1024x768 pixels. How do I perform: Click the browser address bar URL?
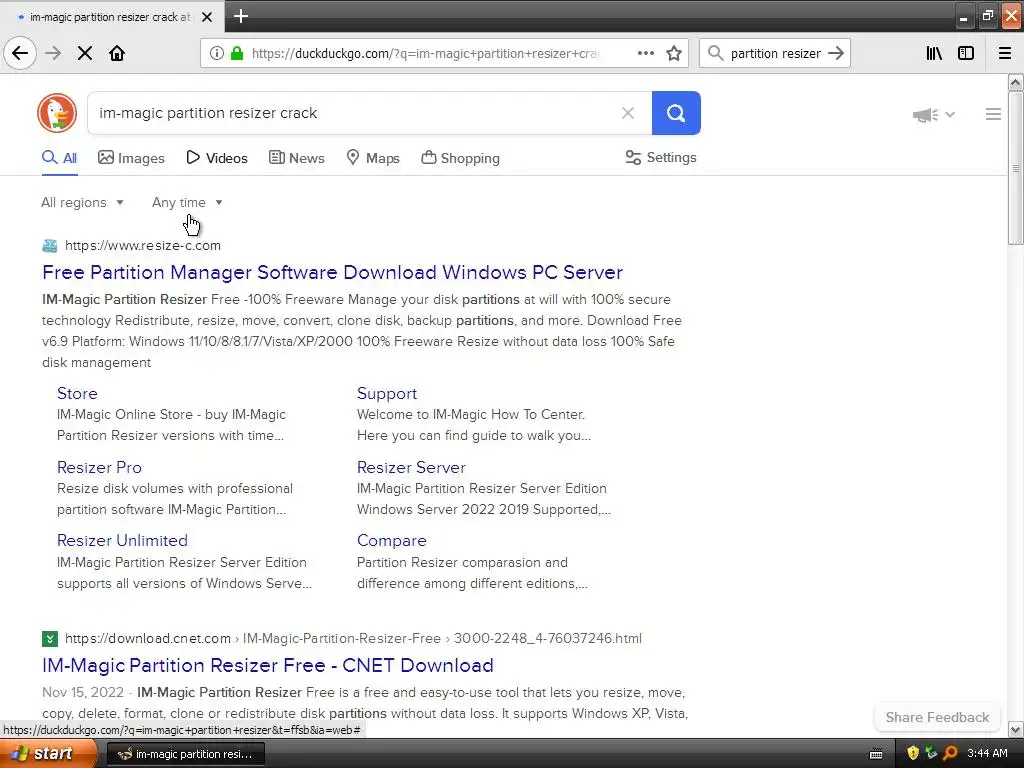point(424,53)
